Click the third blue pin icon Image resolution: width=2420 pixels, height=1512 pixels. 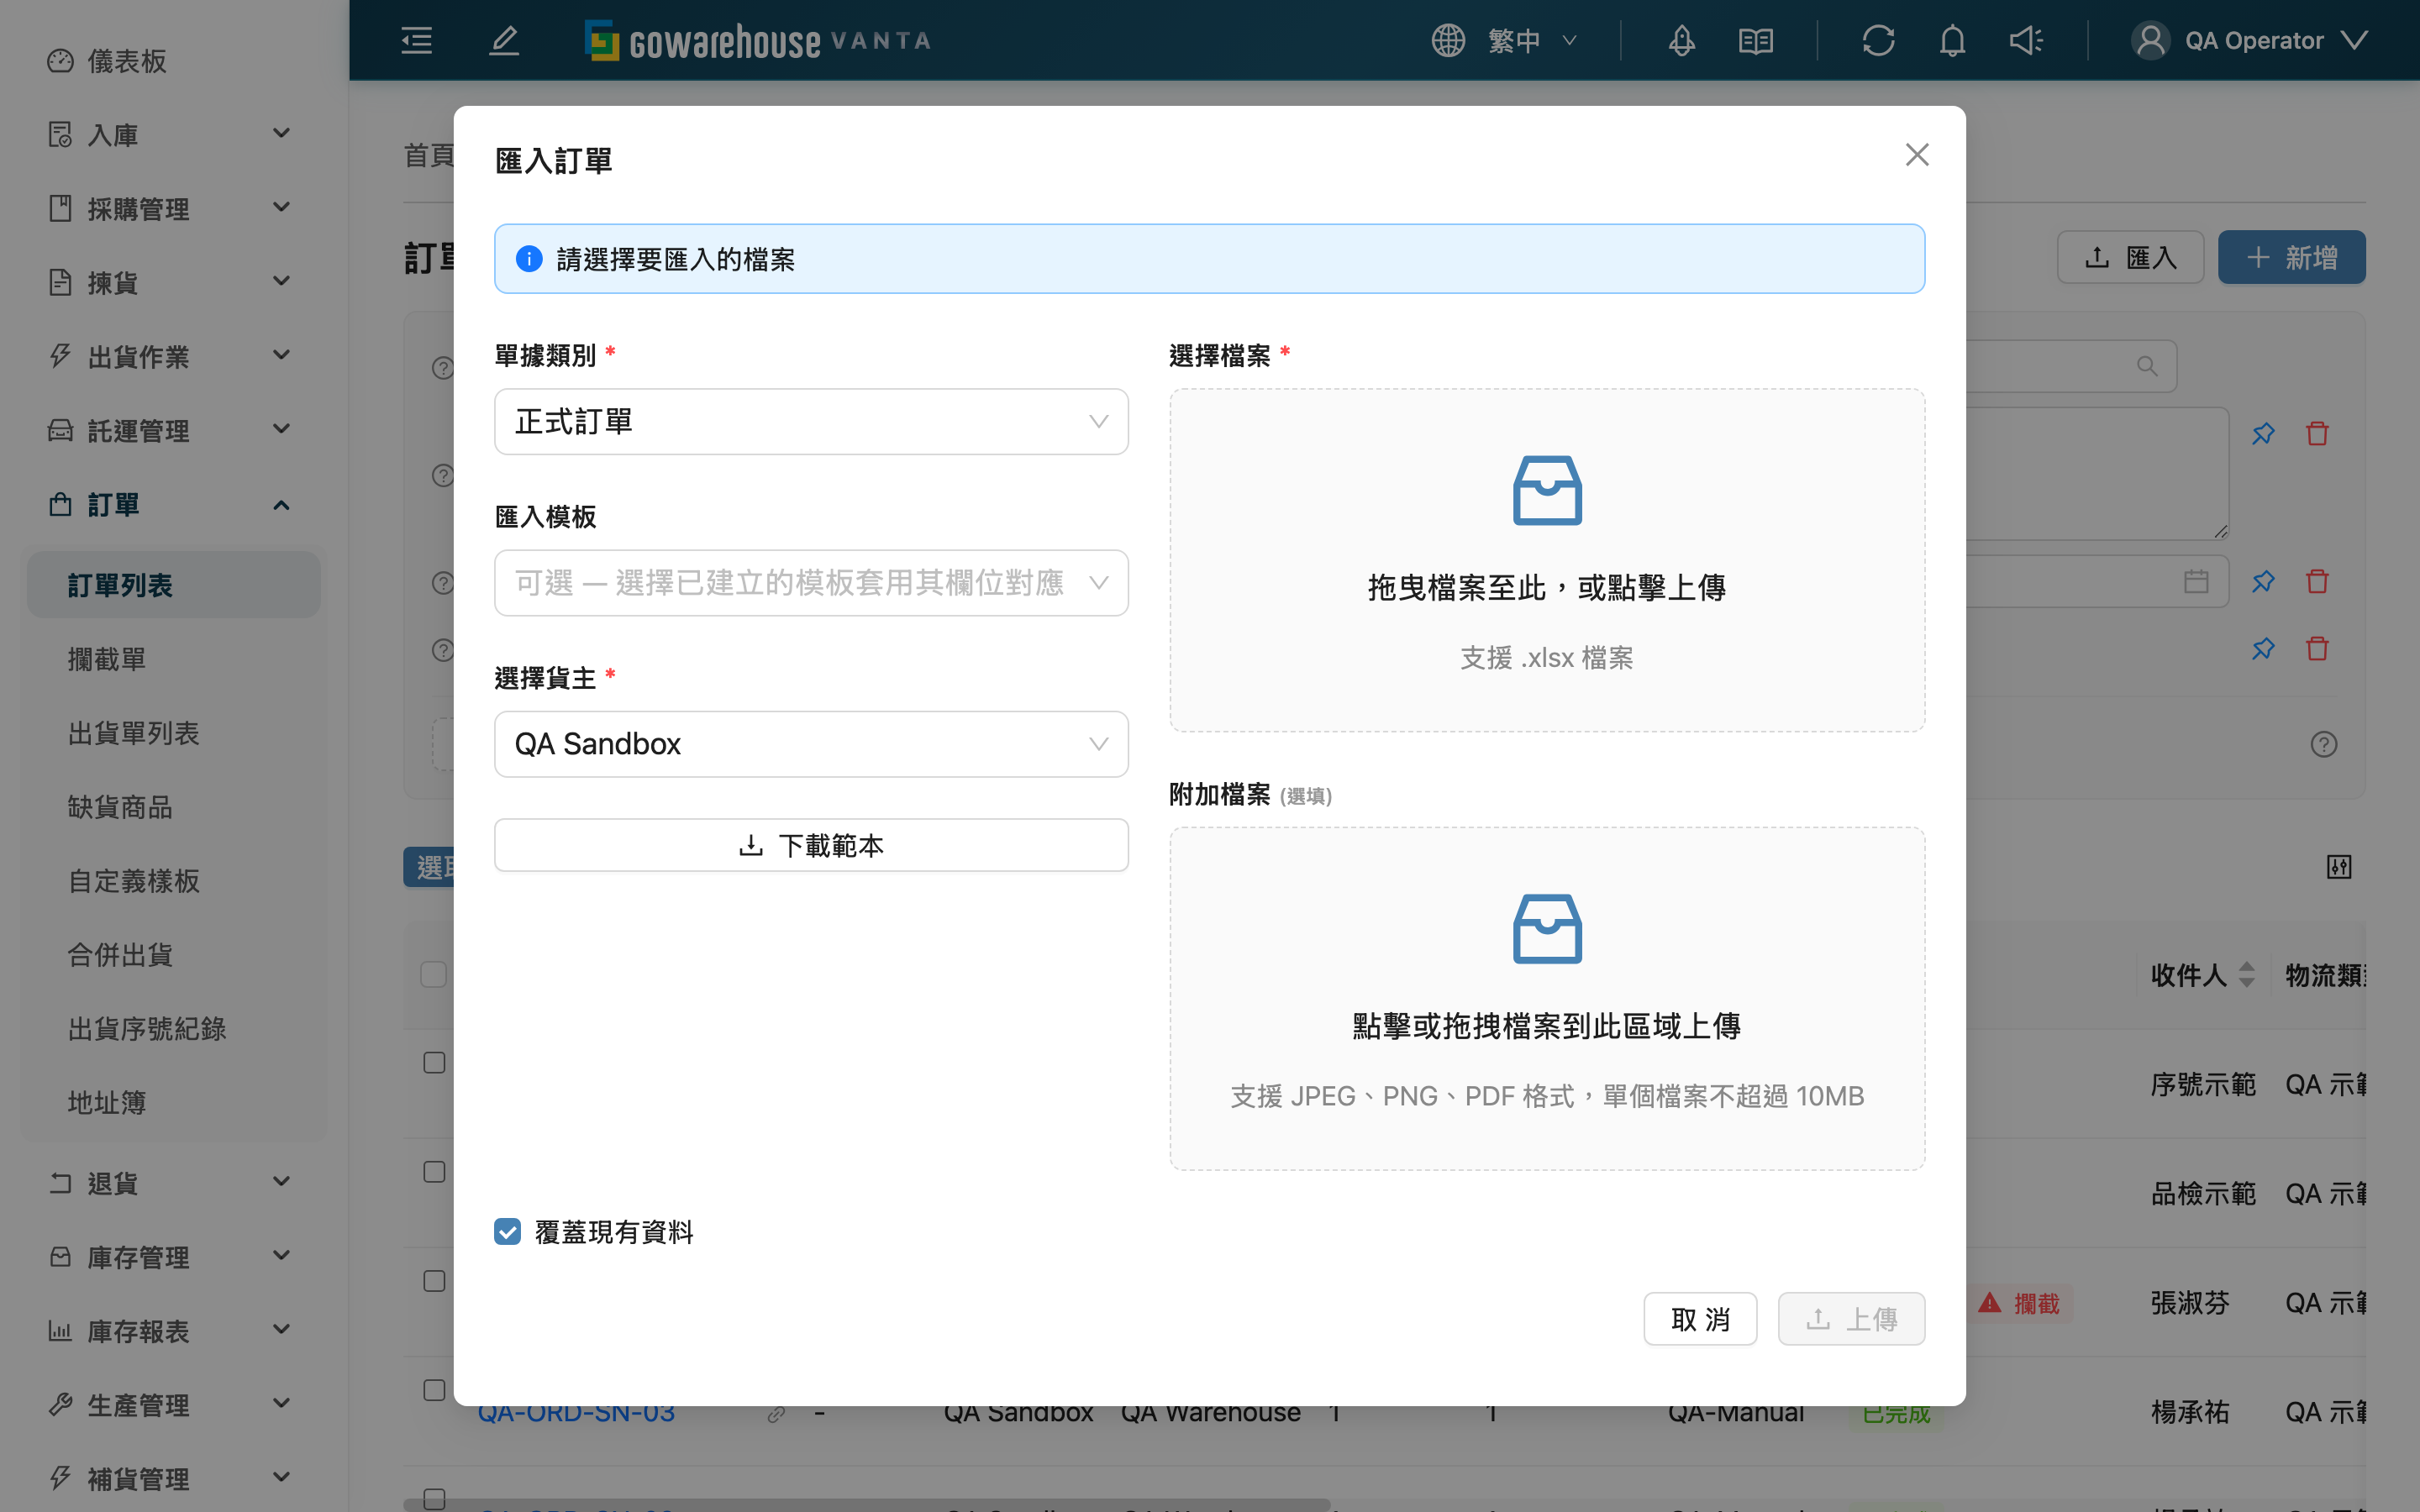click(x=2263, y=648)
